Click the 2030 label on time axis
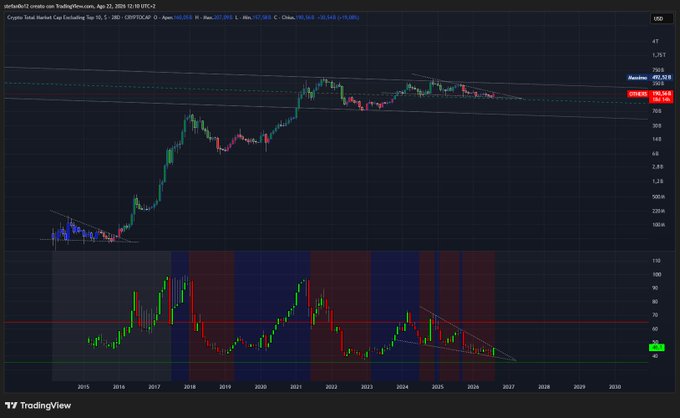 [x=615, y=387]
